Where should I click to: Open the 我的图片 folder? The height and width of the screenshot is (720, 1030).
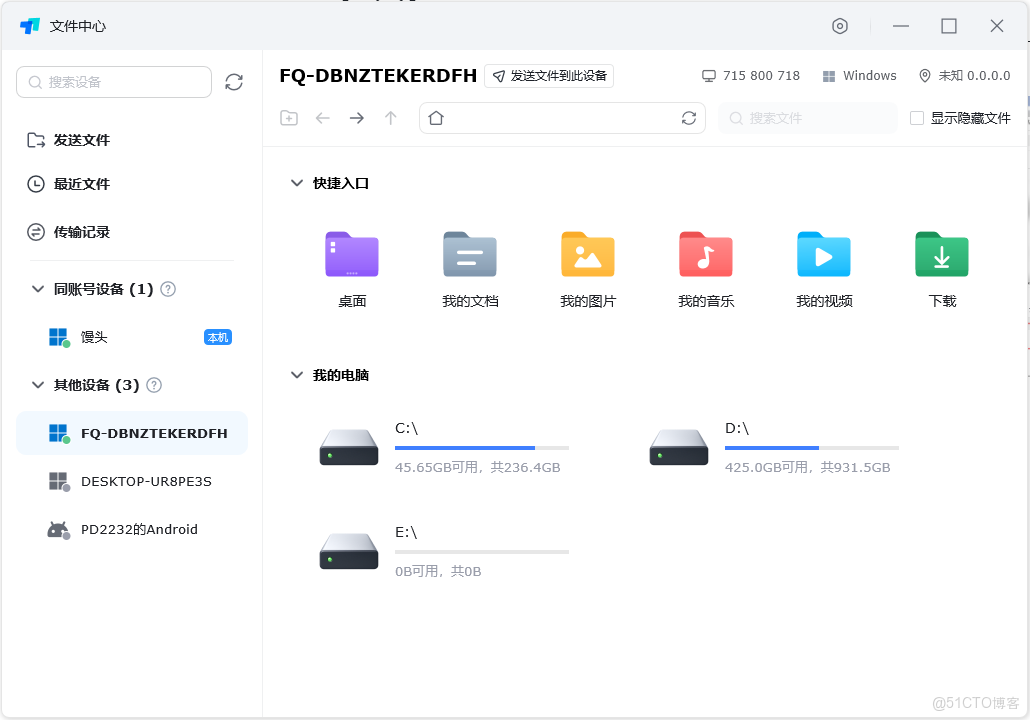click(587, 265)
